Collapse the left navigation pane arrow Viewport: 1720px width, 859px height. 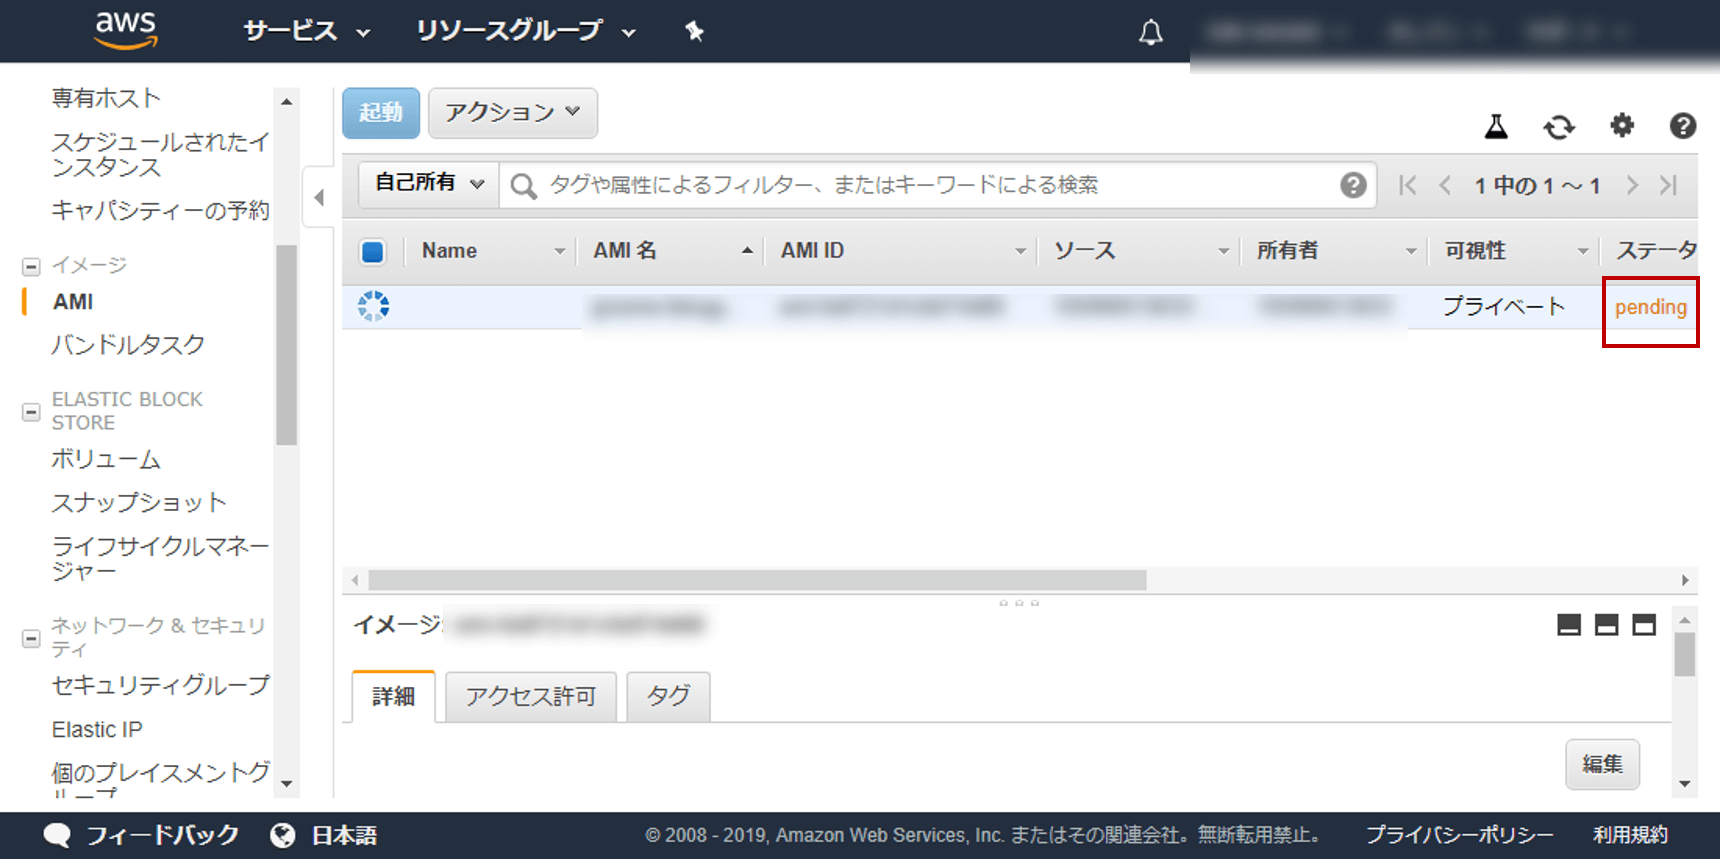[319, 197]
